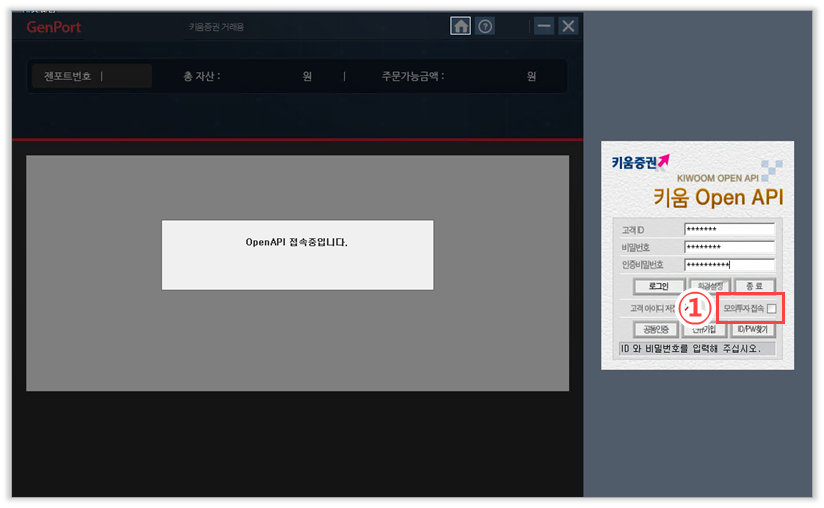The height and width of the screenshot is (508, 824).
Task: Focus the 비밀번호 password field
Action: (729, 247)
